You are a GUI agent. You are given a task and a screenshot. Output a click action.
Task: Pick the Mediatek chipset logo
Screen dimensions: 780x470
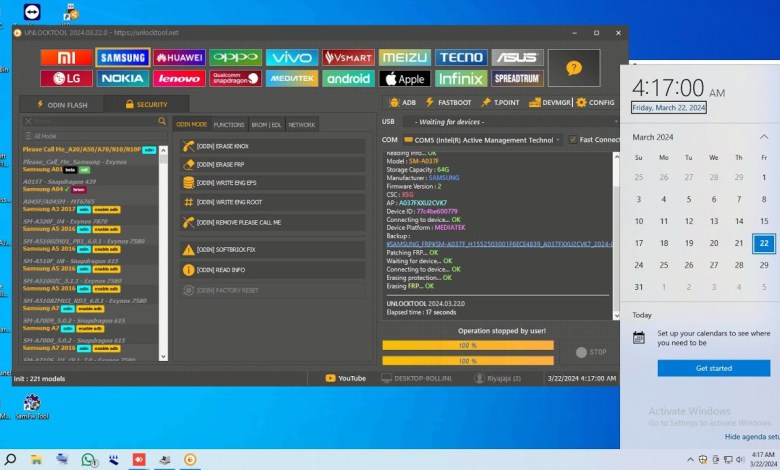(x=292, y=78)
